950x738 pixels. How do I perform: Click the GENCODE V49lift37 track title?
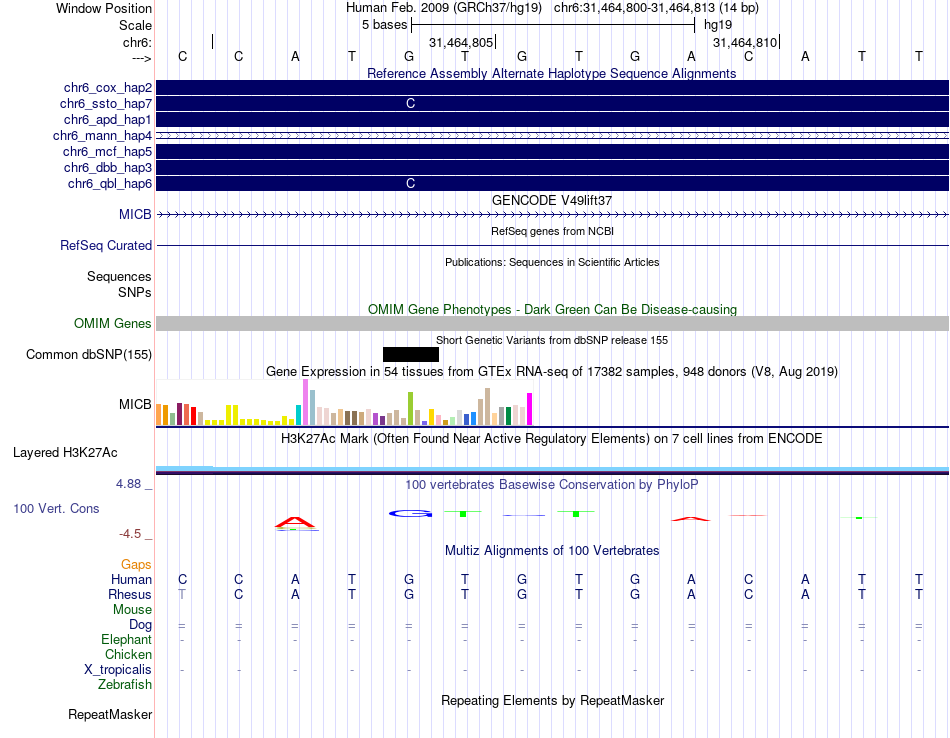552,201
